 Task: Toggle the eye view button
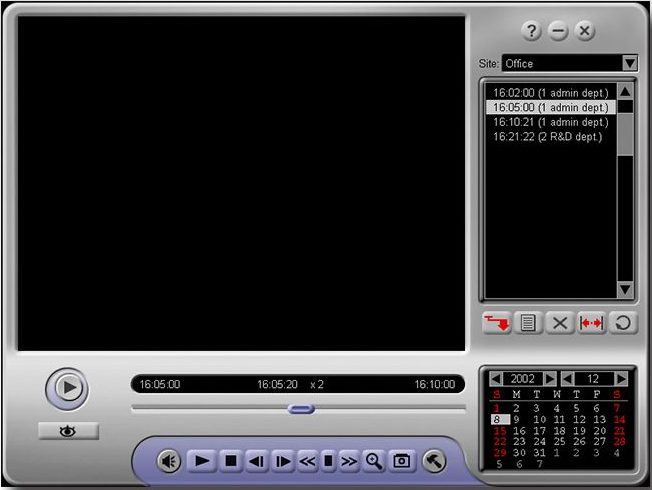68,431
